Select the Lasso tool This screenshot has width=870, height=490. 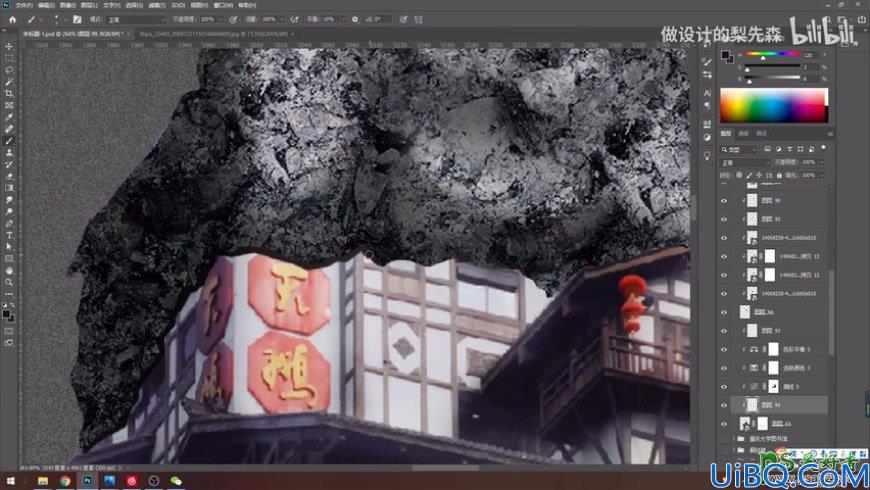pyautogui.click(x=9, y=70)
